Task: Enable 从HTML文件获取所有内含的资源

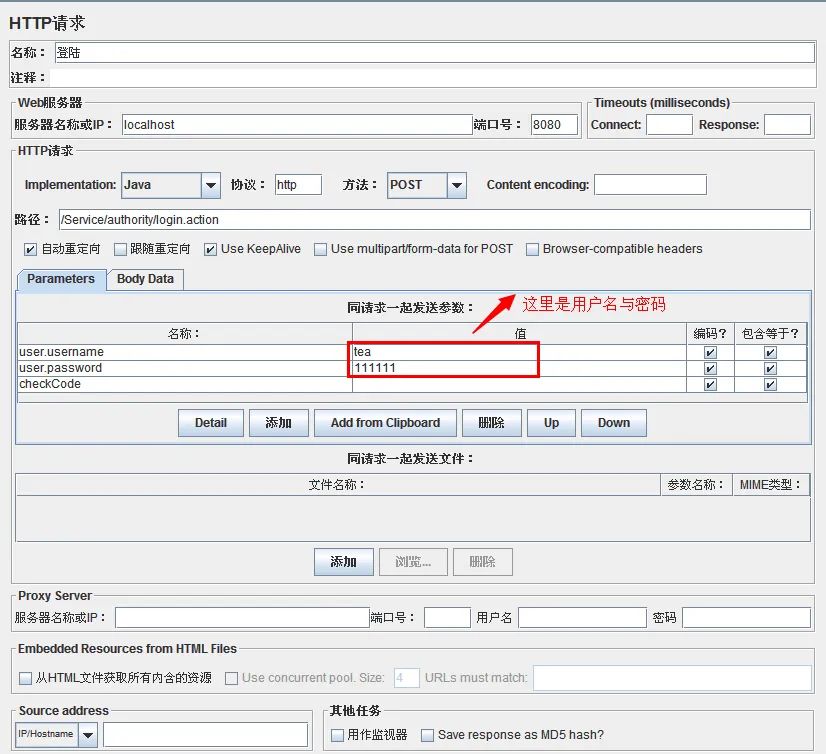Action: coord(25,677)
